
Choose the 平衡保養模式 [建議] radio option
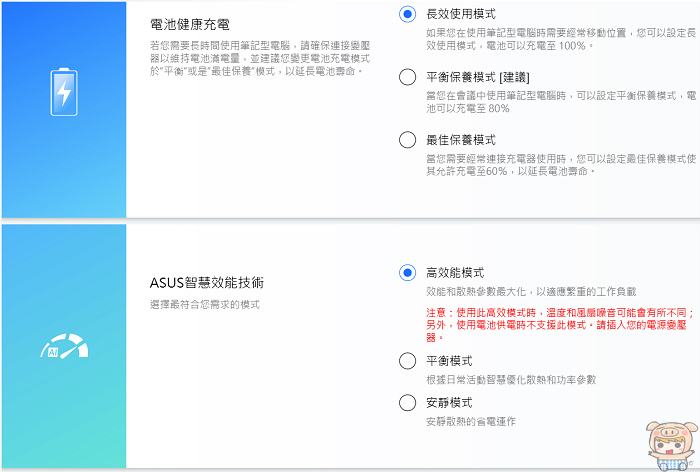tap(407, 77)
